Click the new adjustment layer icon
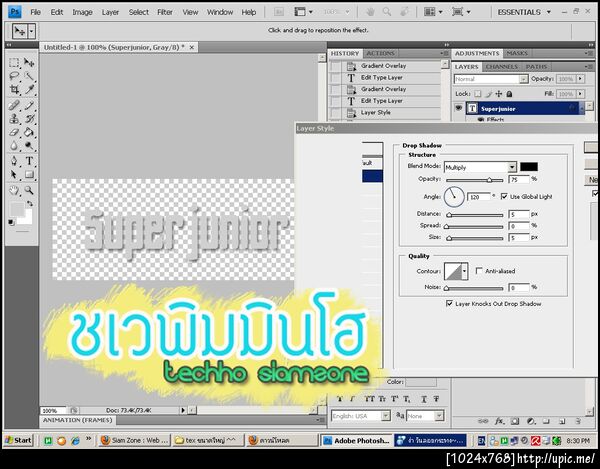600x469 pixels. [x=531, y=421]
